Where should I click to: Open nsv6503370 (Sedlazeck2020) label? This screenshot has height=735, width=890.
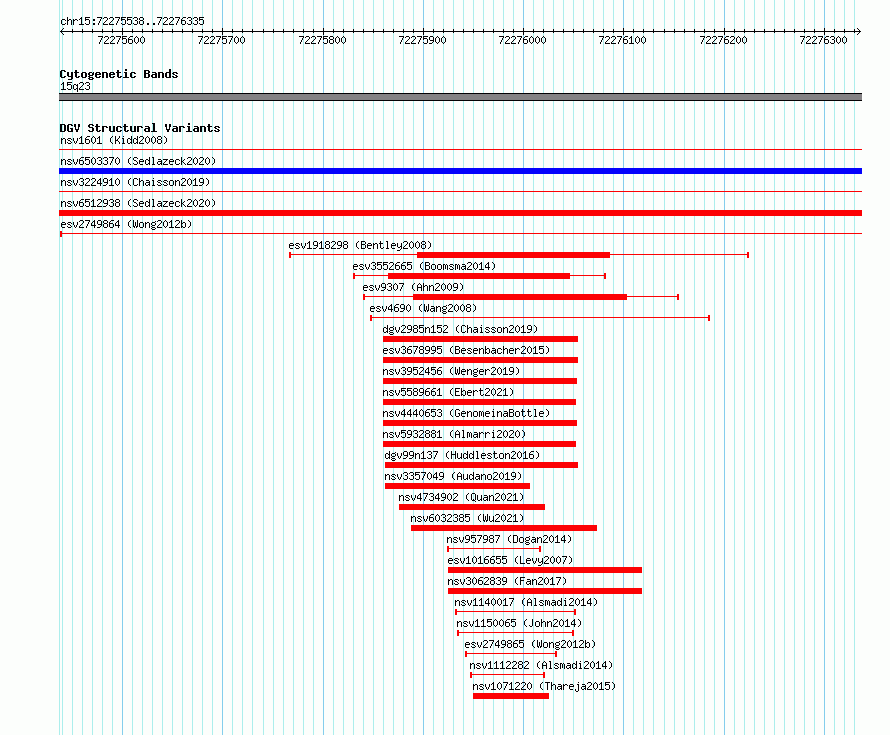click(x=138, y=161)
